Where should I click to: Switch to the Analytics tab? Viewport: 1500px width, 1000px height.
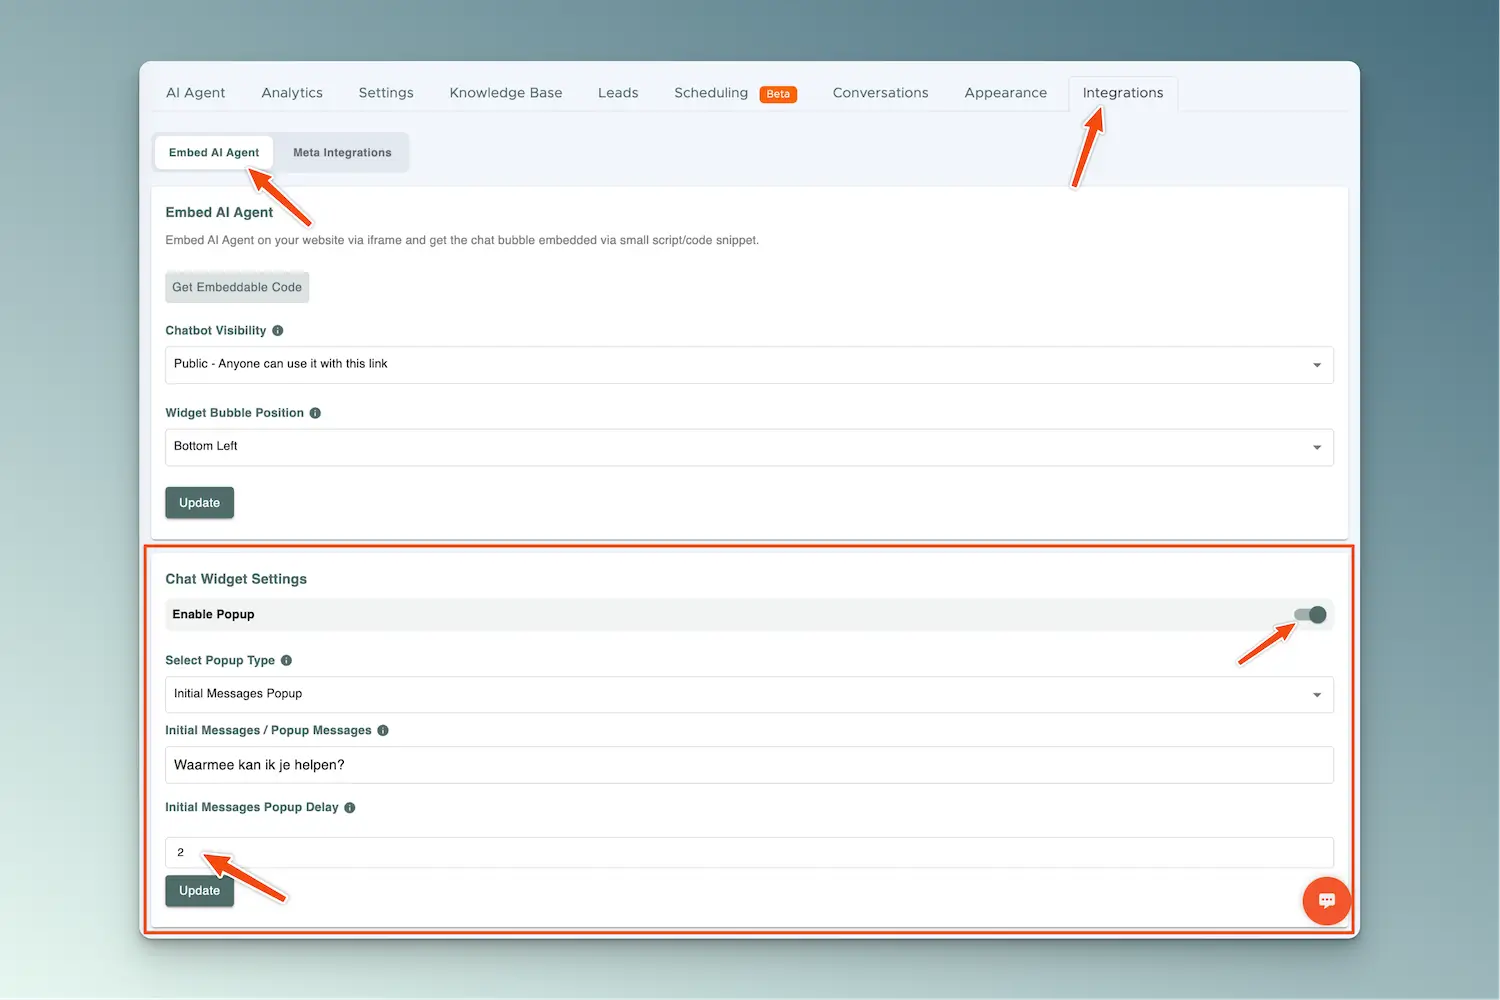(292, 93)
